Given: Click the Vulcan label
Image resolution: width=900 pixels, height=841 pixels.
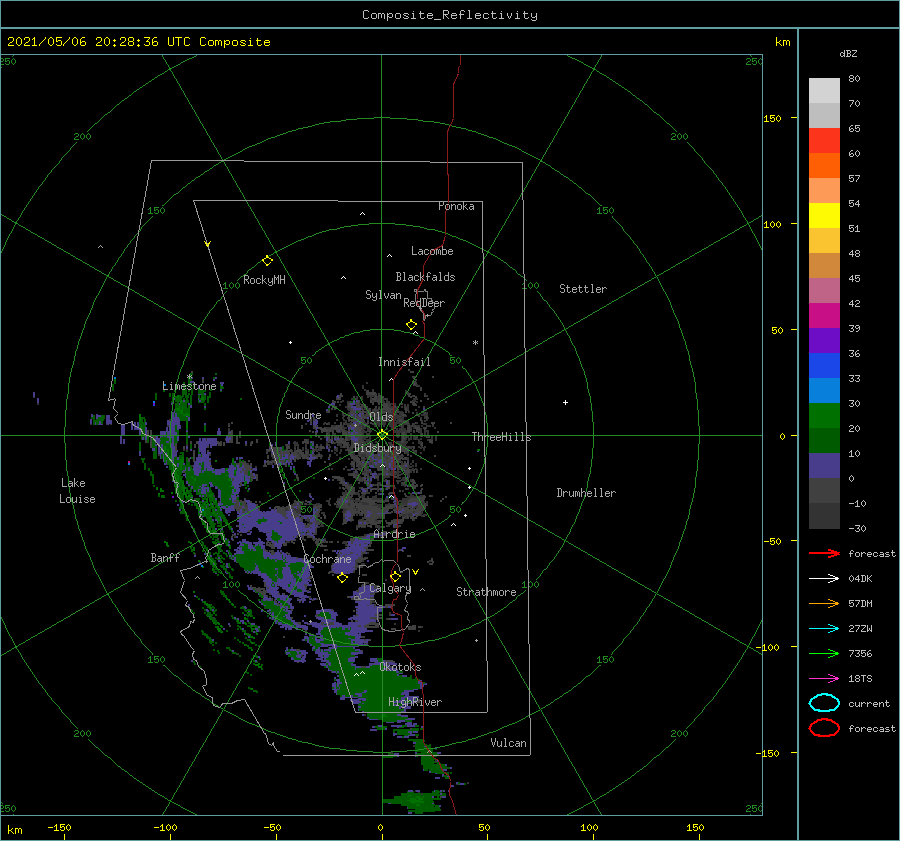Looking at the screenshot, I should [x=508, y=743].
